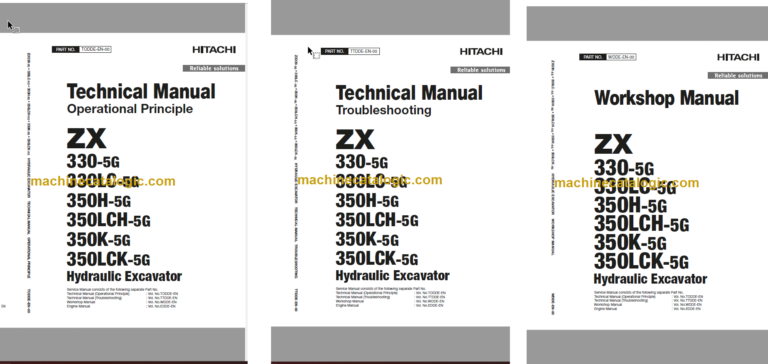The image size is (768, 364).
Task: Click 'Reliable solutions' tag on Troubleshooting cover
Action: tap(480, 70)
